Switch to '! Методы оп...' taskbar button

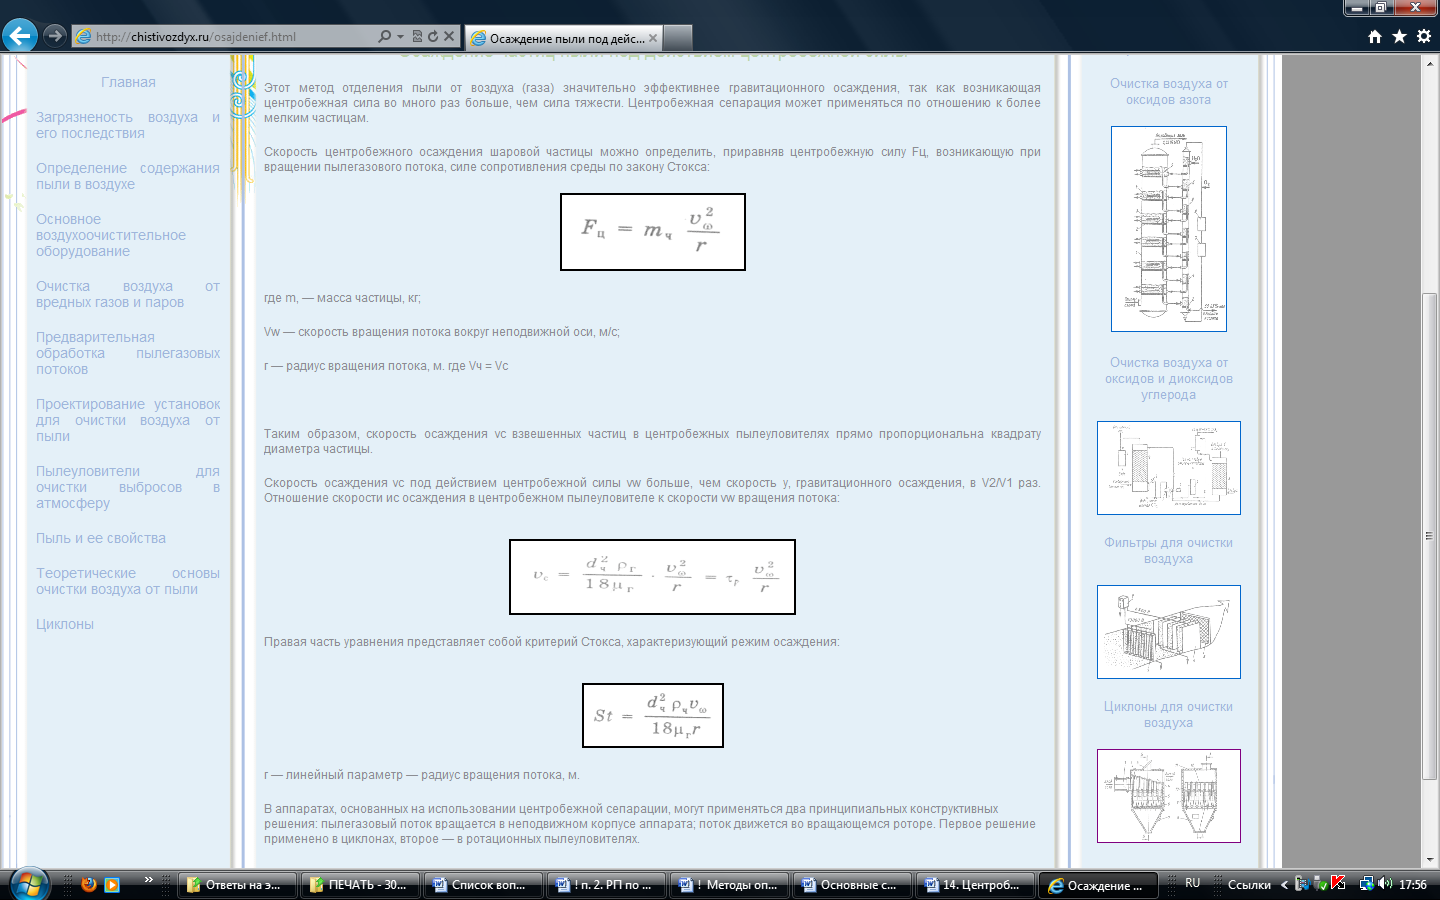tap(730, 885)
